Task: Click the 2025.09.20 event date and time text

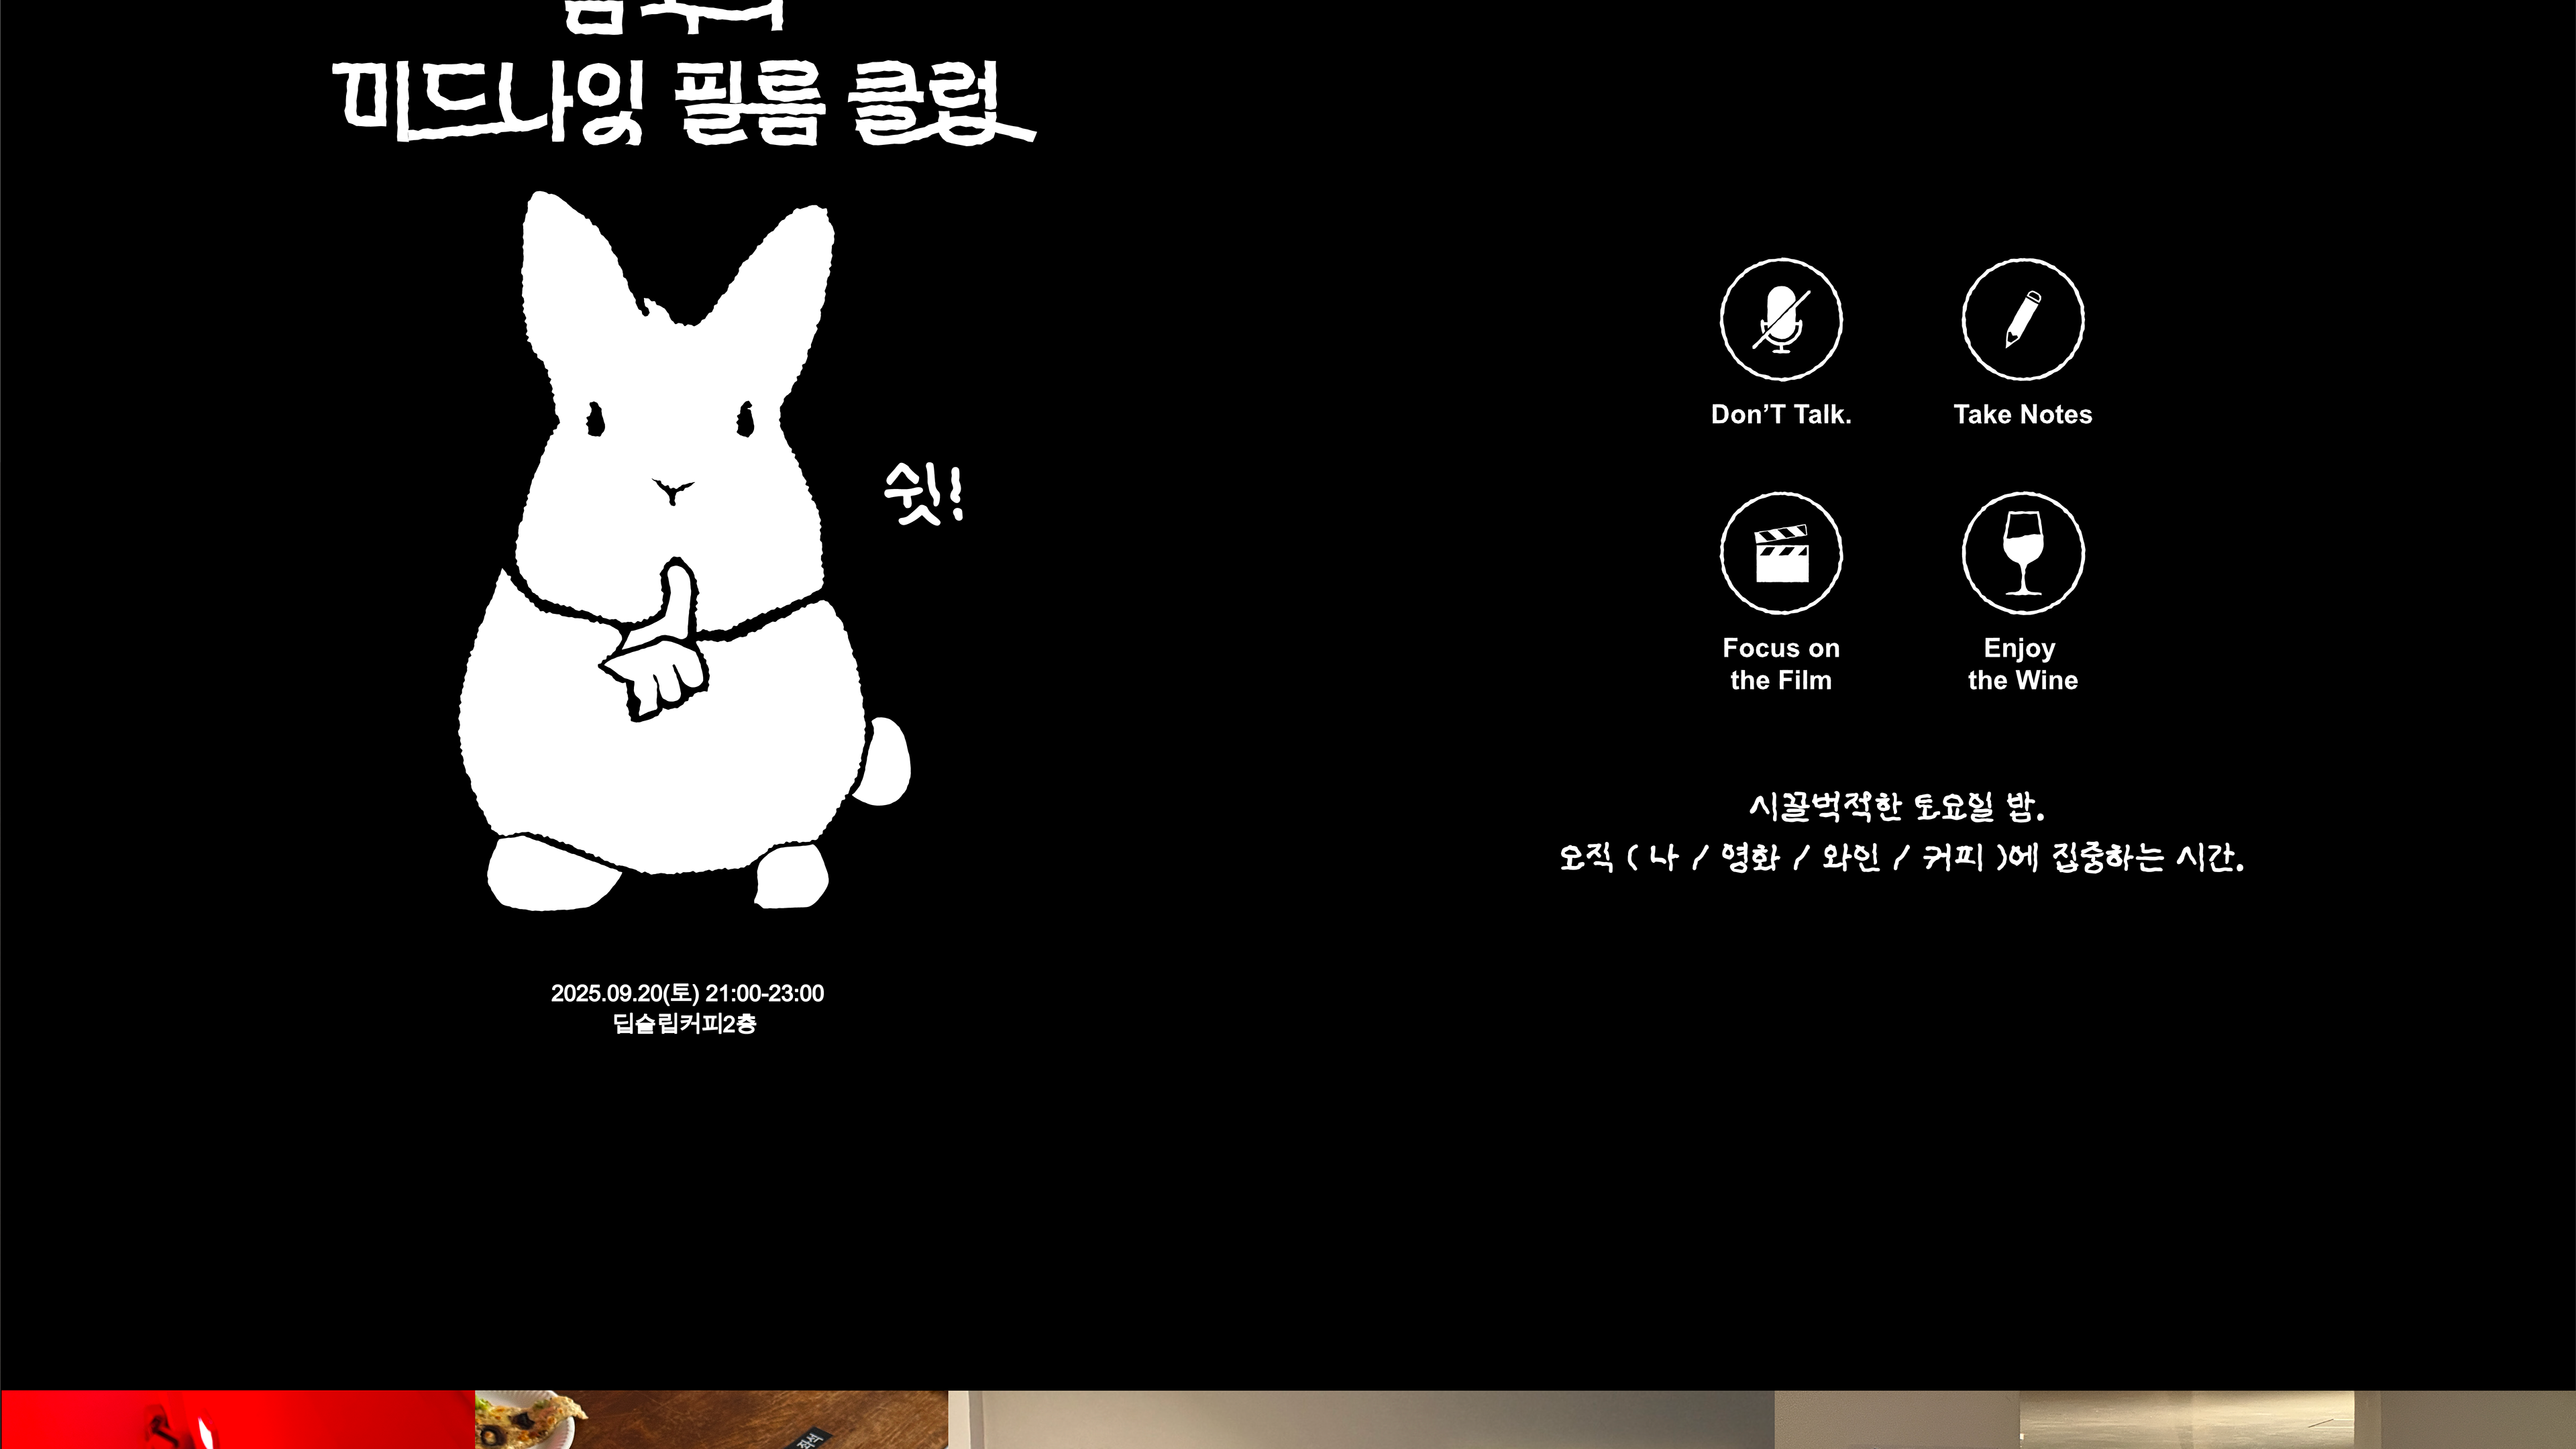Action: 687,994
